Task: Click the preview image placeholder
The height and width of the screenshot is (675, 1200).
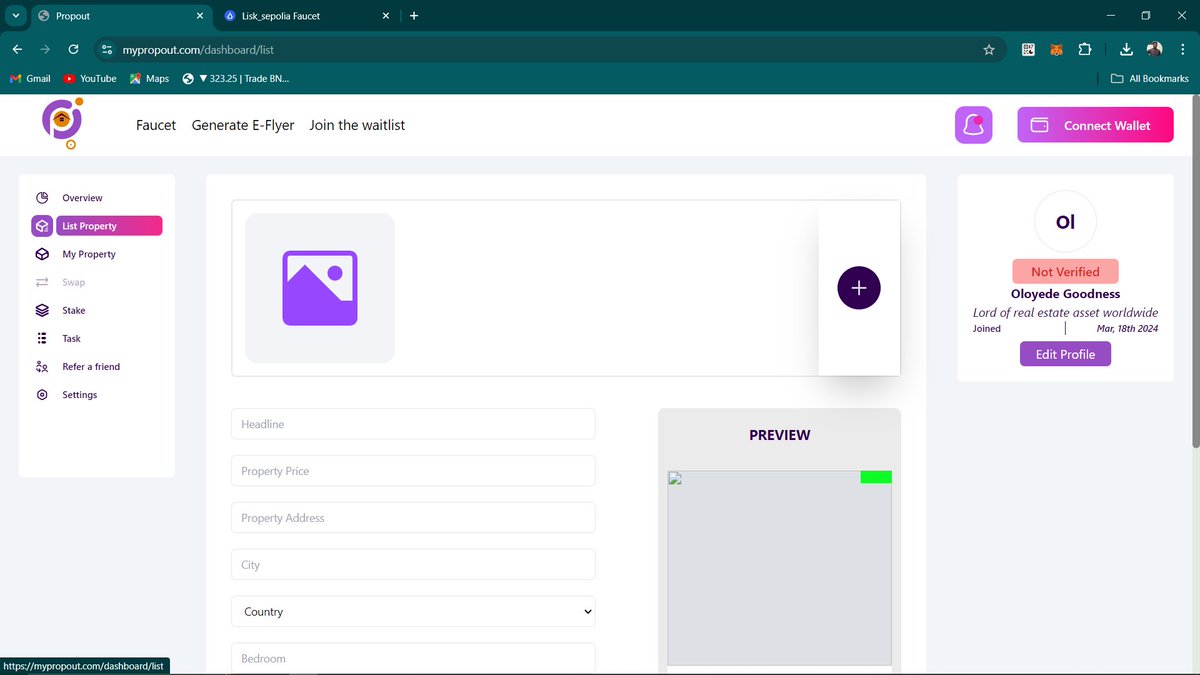Action: tap(779, 568)
